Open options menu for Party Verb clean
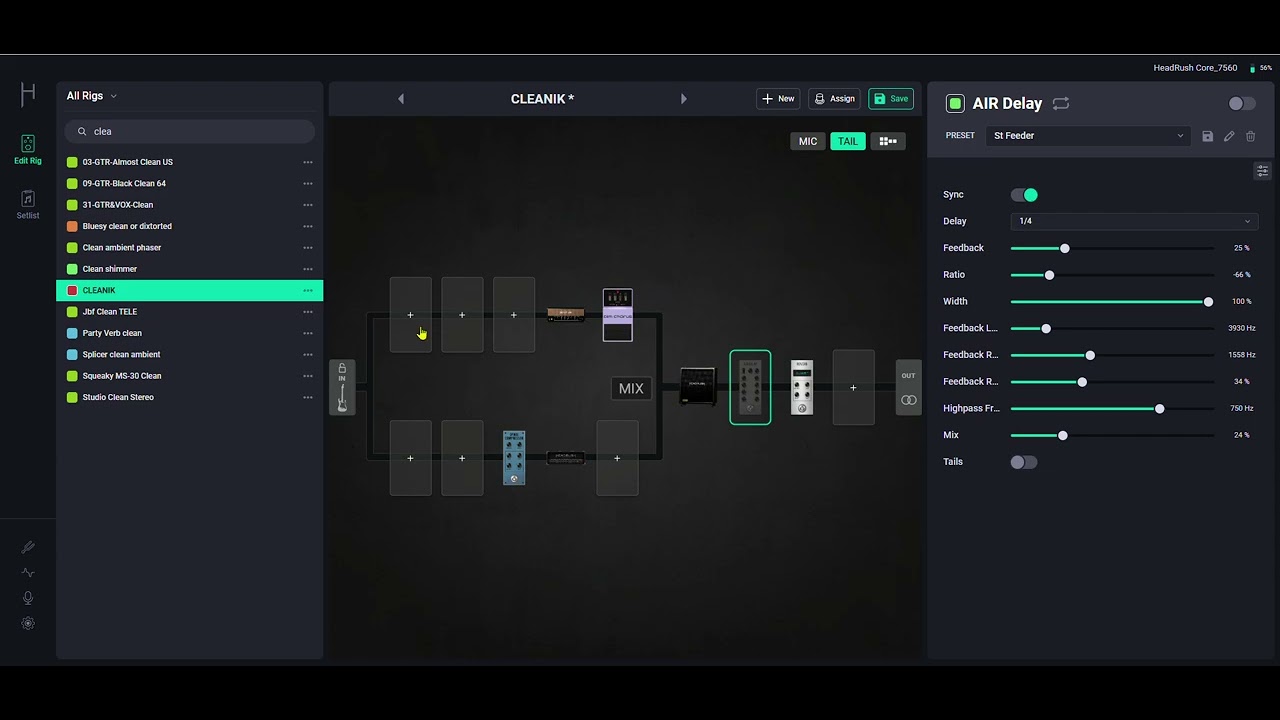Screen dimensions: 1280x720 pos(308,333)
